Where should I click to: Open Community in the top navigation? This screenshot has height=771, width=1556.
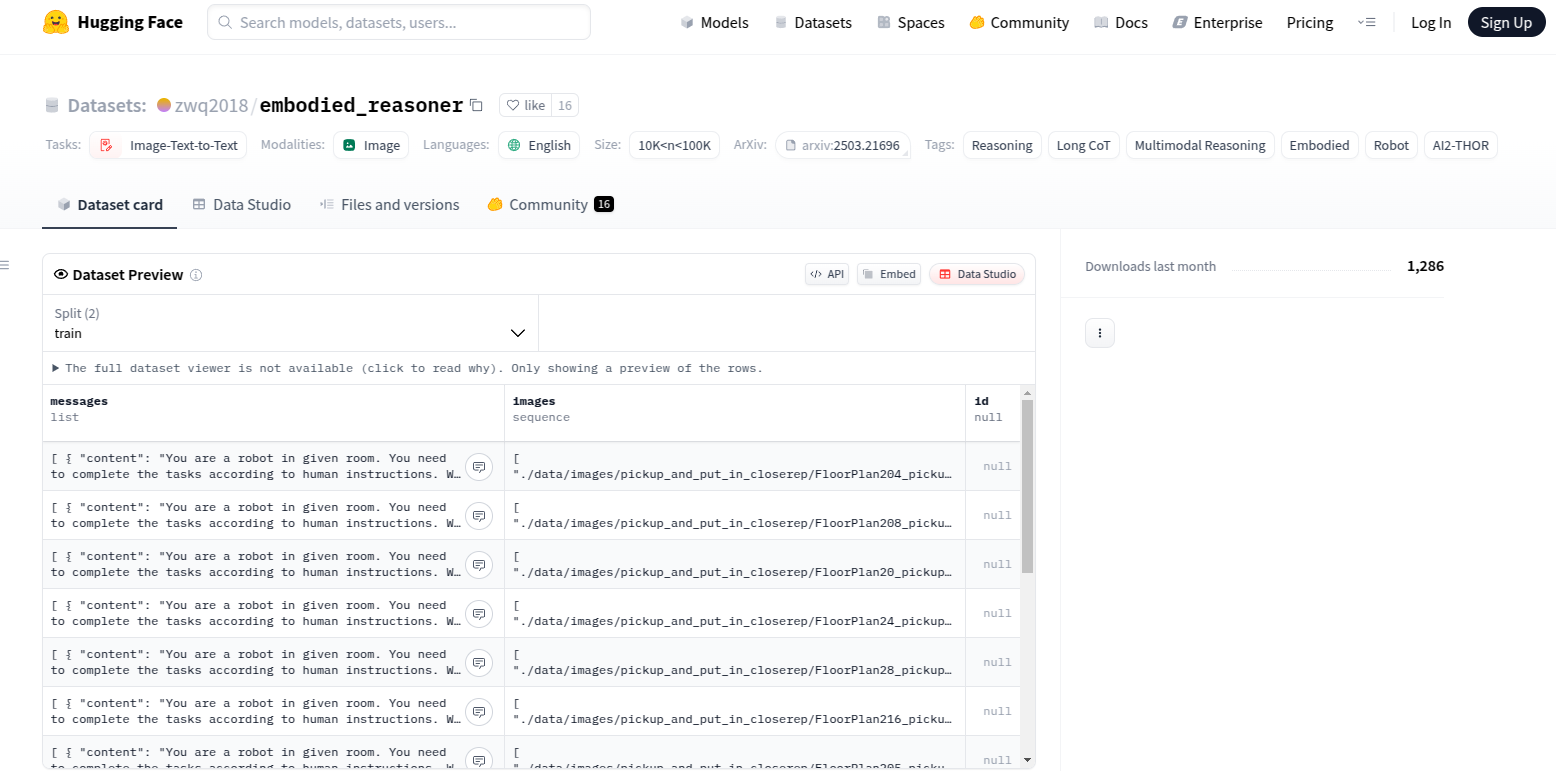[1019, 22]
